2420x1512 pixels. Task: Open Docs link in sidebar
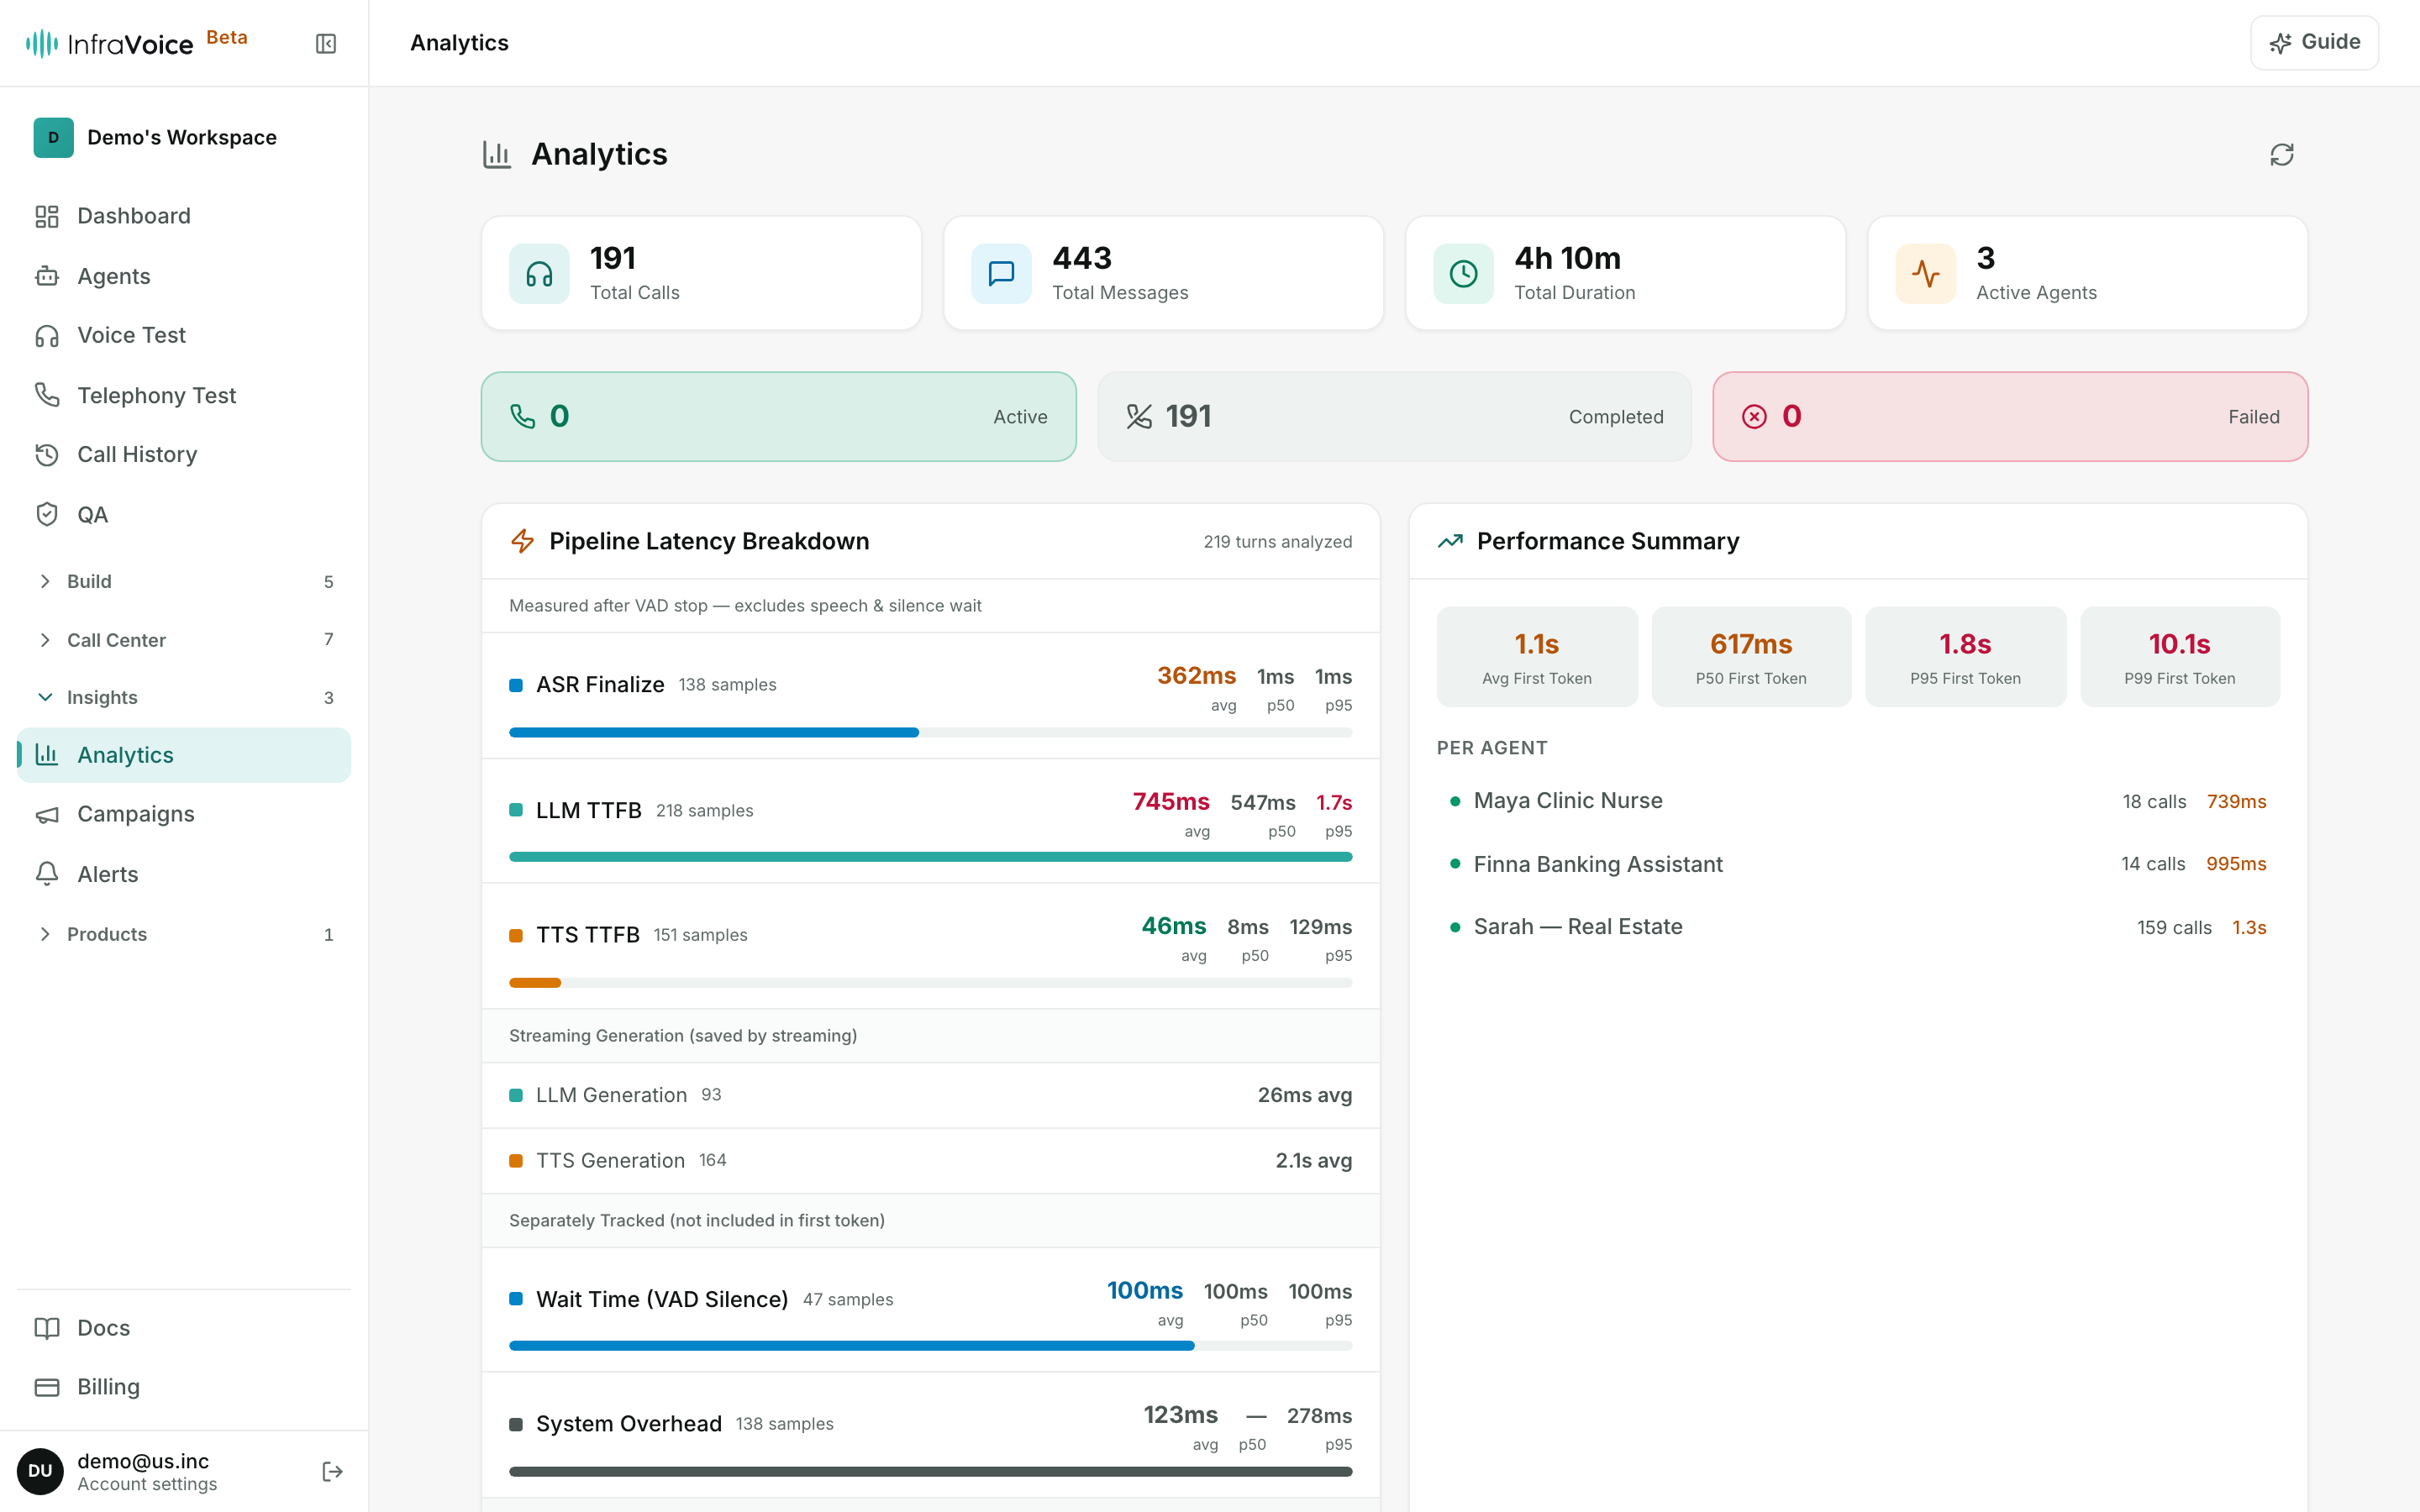pyautogui.click(x=184, y=1327)
